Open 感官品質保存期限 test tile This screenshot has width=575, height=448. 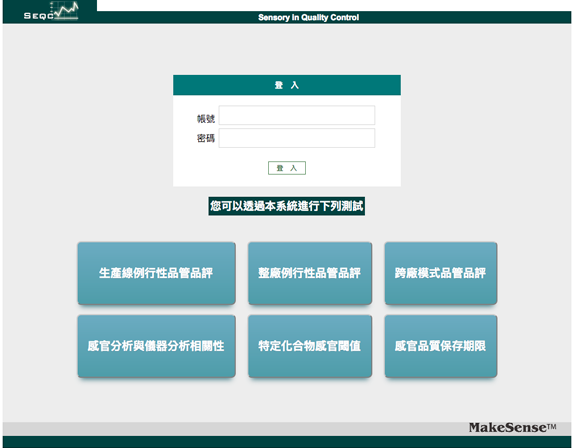(441, 346)
